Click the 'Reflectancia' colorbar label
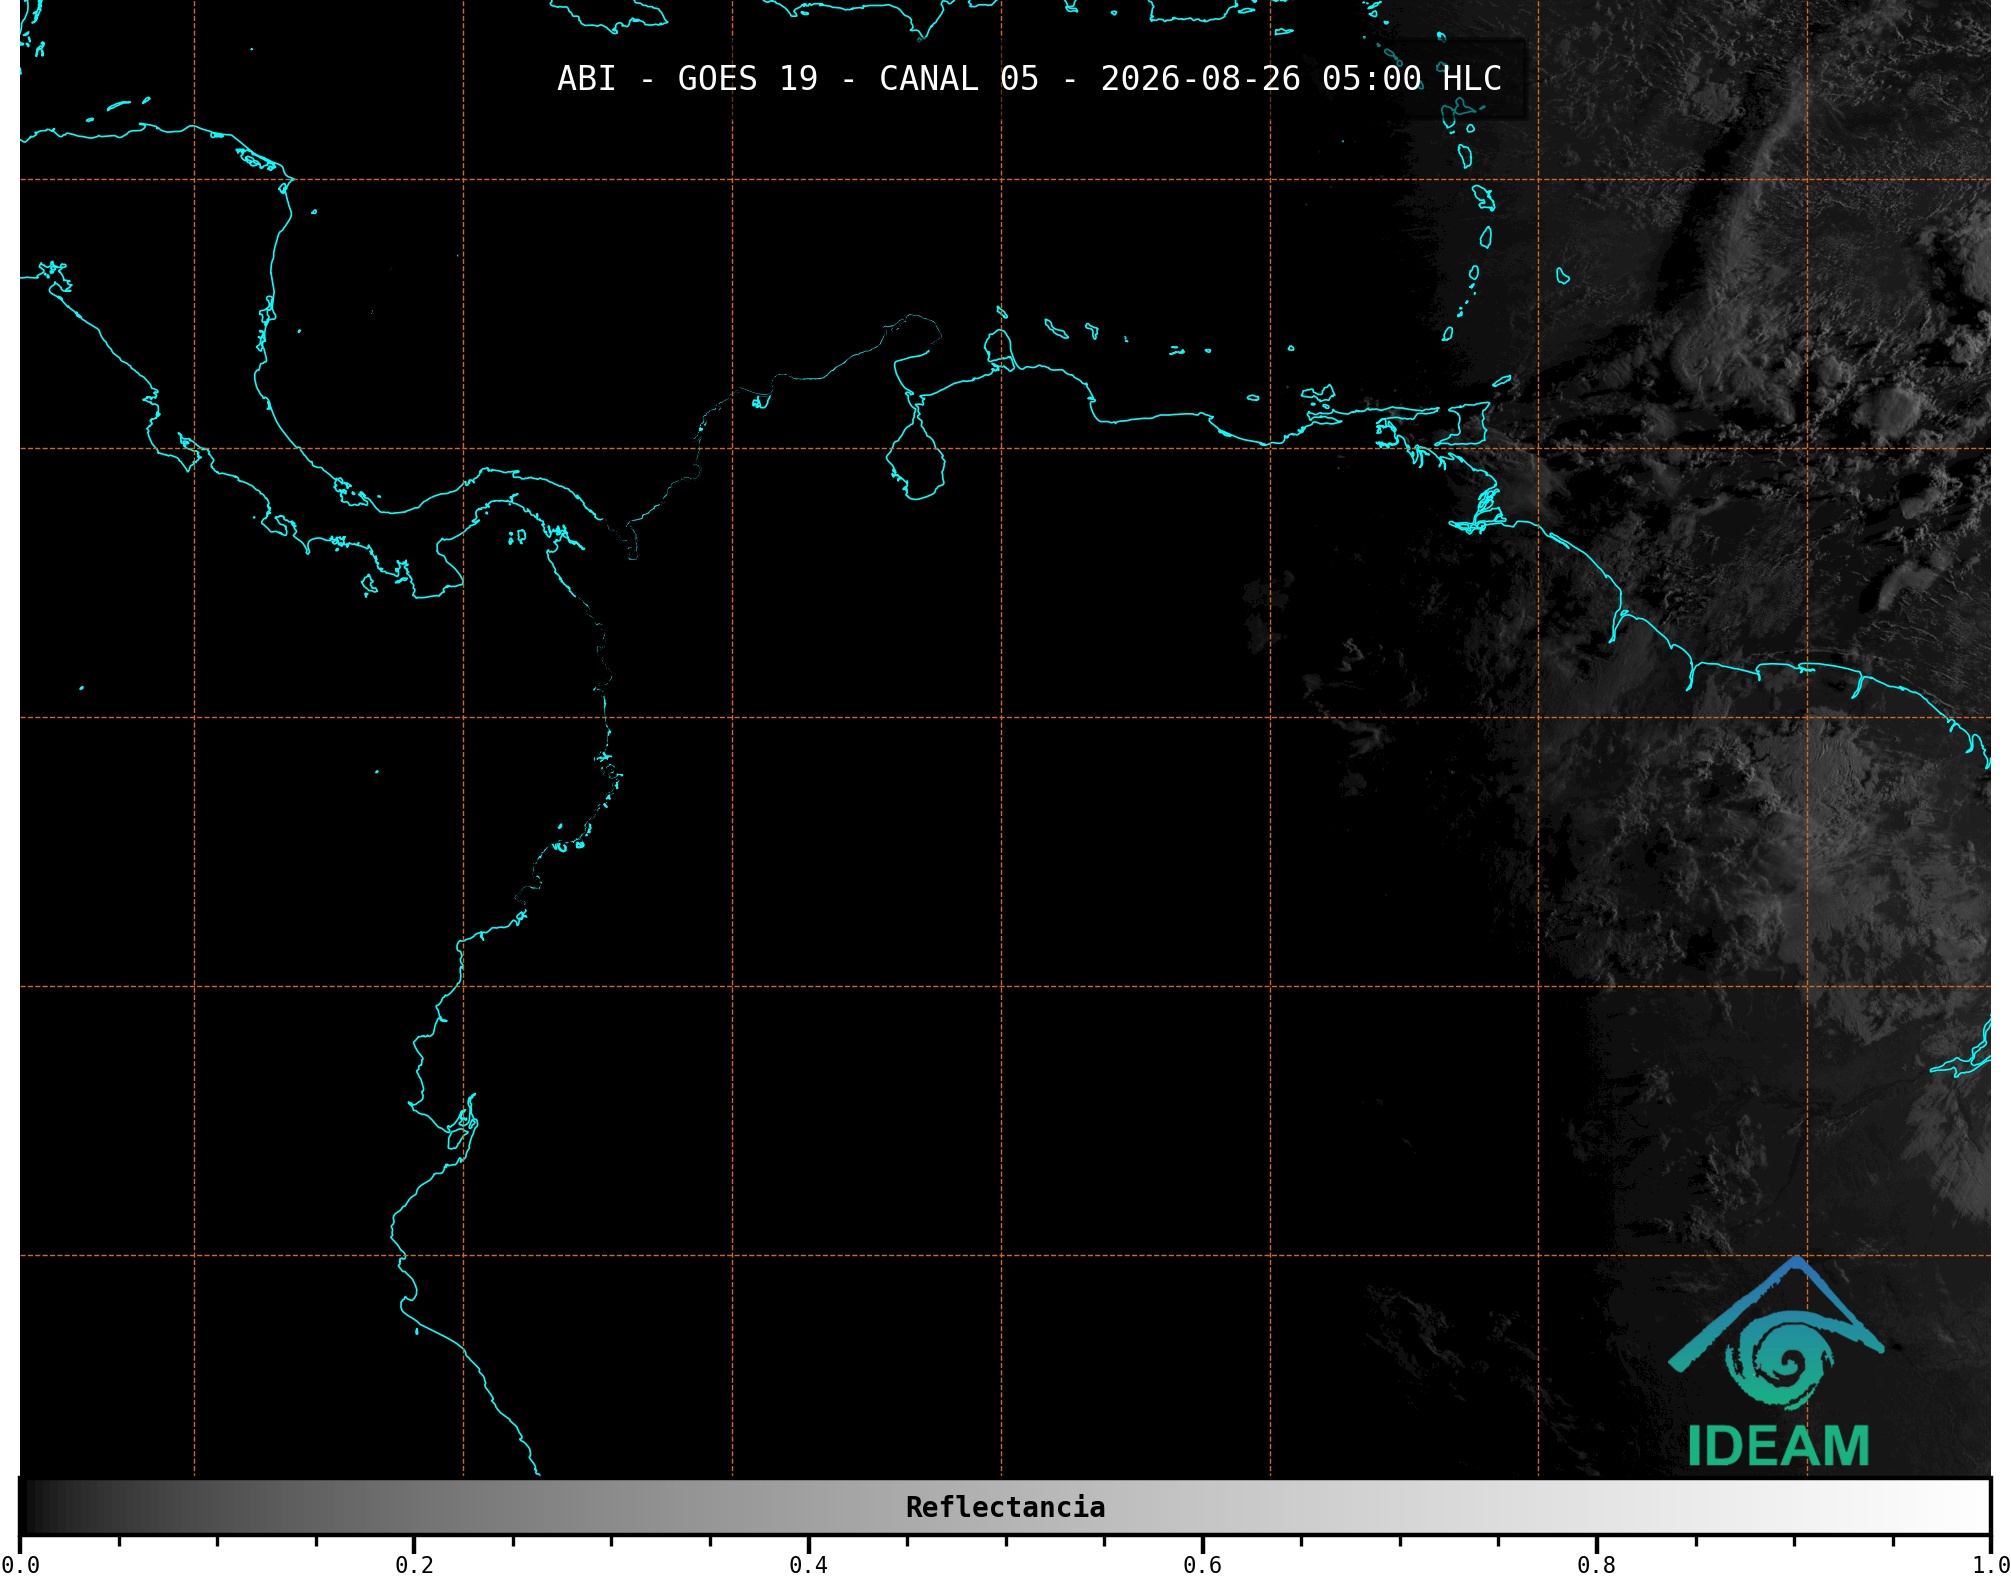This screenshot has height=1577, width=2011. pyautogui.click(x=1005, y=1507)
